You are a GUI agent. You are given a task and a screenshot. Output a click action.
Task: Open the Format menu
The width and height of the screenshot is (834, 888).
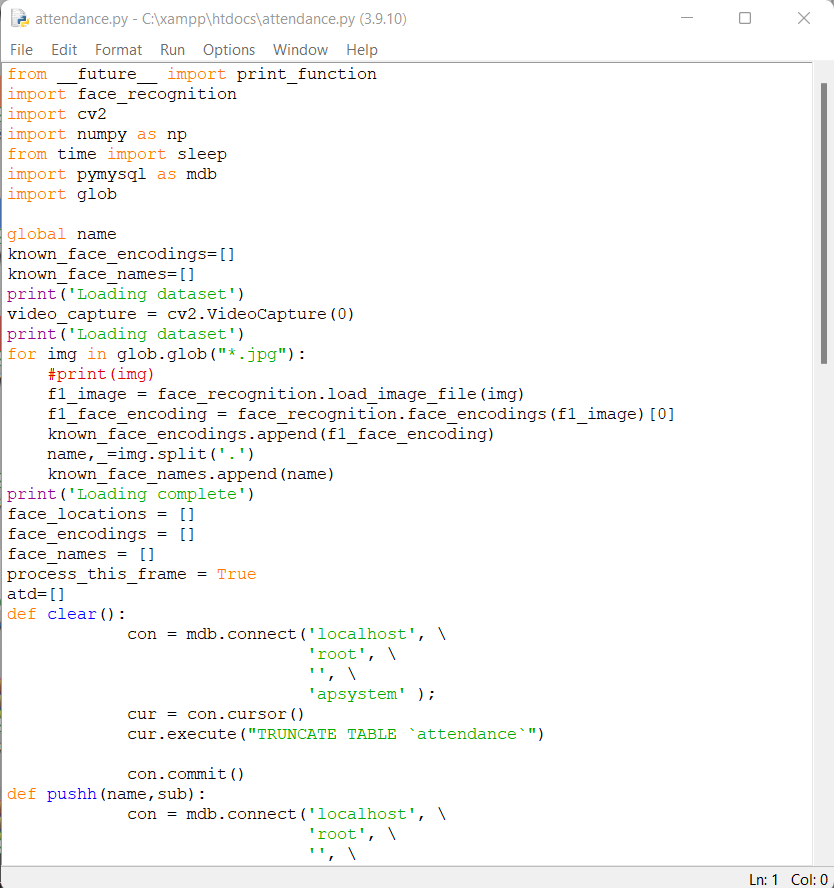coord(118,49)
